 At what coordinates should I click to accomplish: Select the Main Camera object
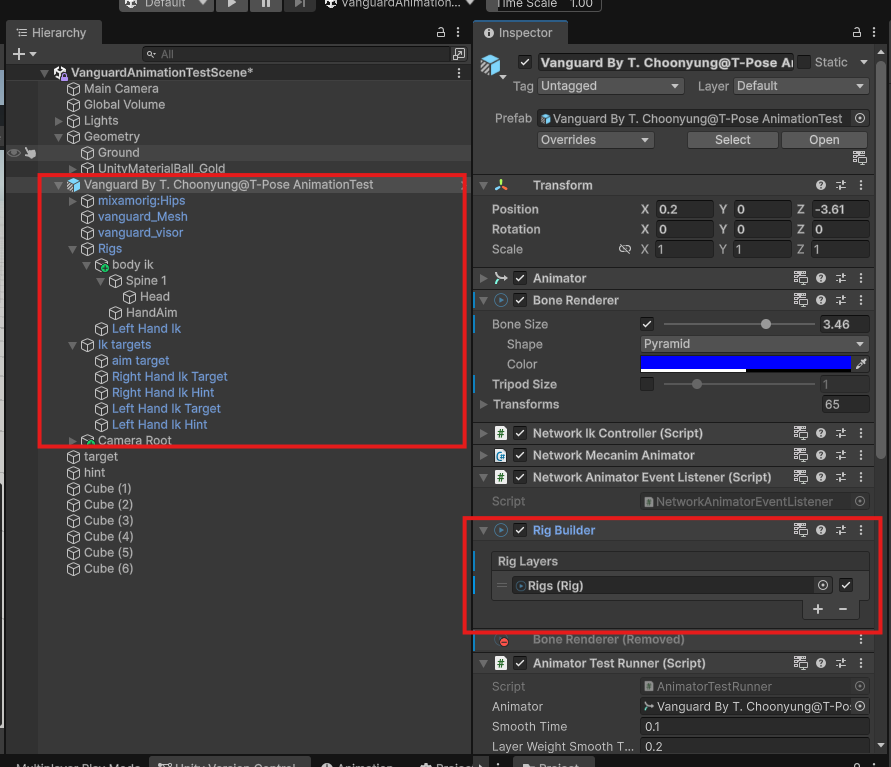coord(121,89)
